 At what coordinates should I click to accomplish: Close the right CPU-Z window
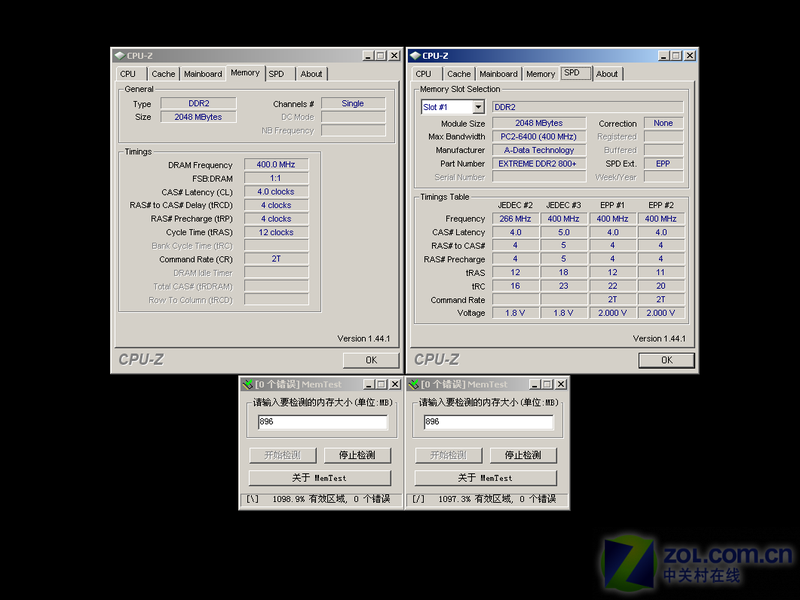point(690,56)
